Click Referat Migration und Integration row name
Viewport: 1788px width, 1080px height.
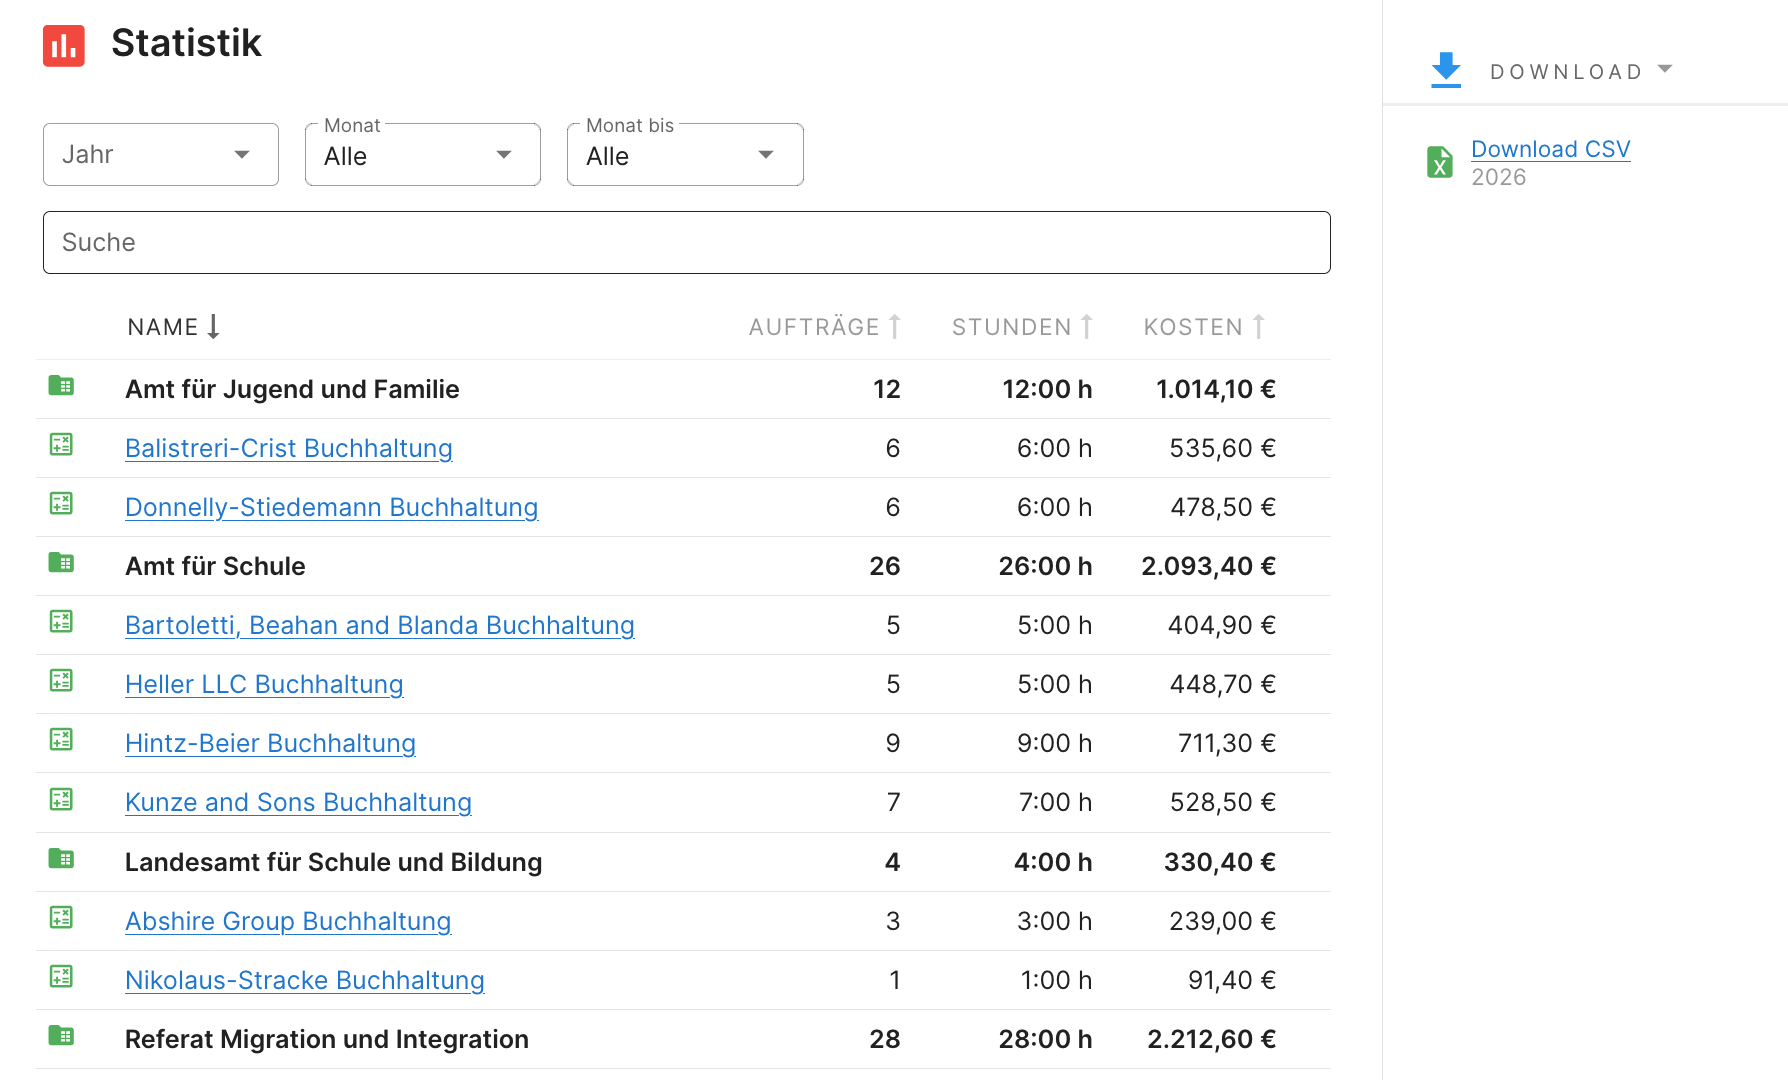coord(327,1039)
